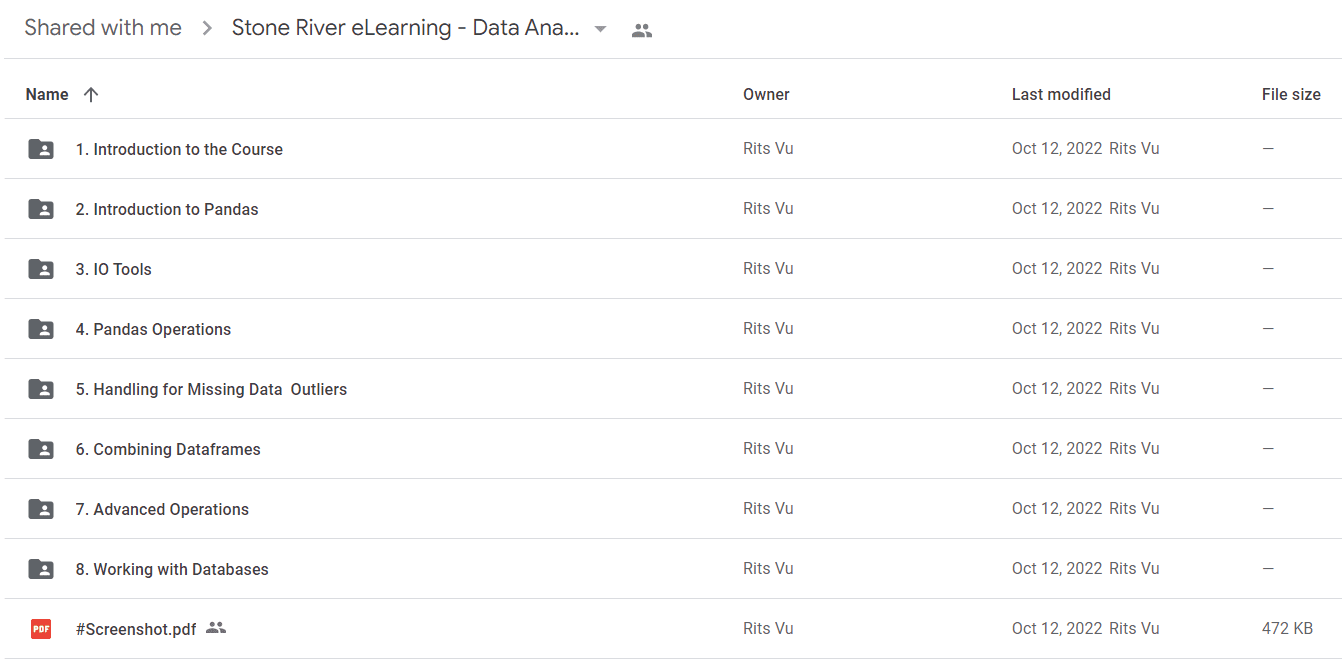Sort files by the Name column header
The width and height of the screenshot is (1342, 662).
[47, 94]
